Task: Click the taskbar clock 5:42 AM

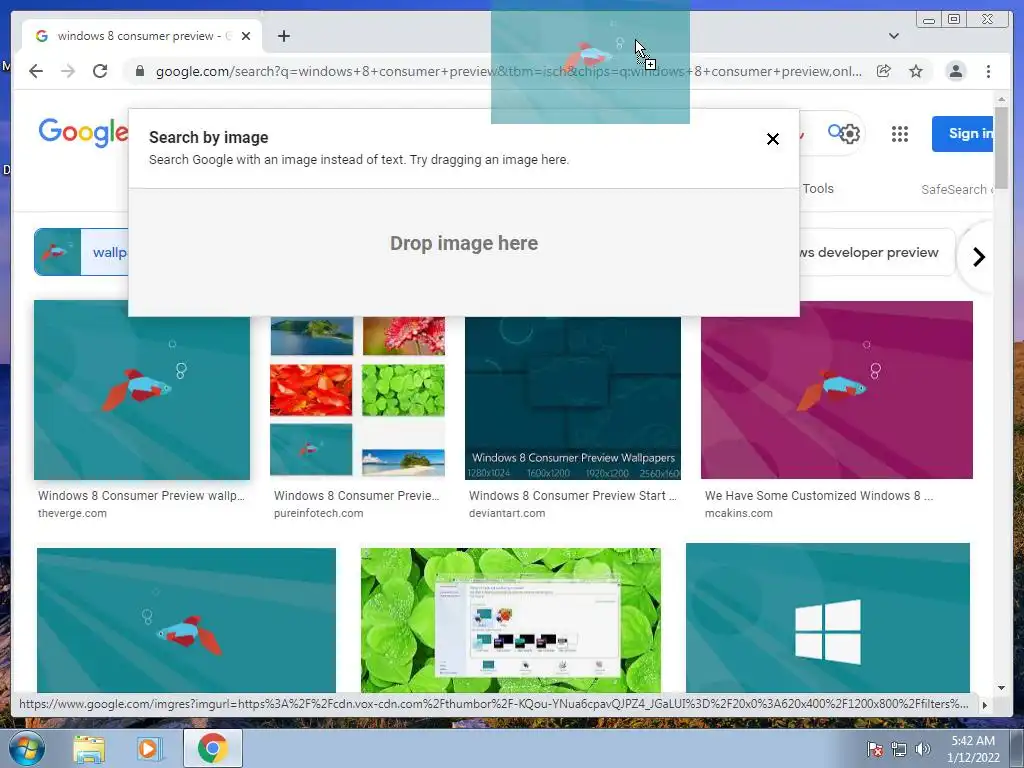Action: (973, 741)
